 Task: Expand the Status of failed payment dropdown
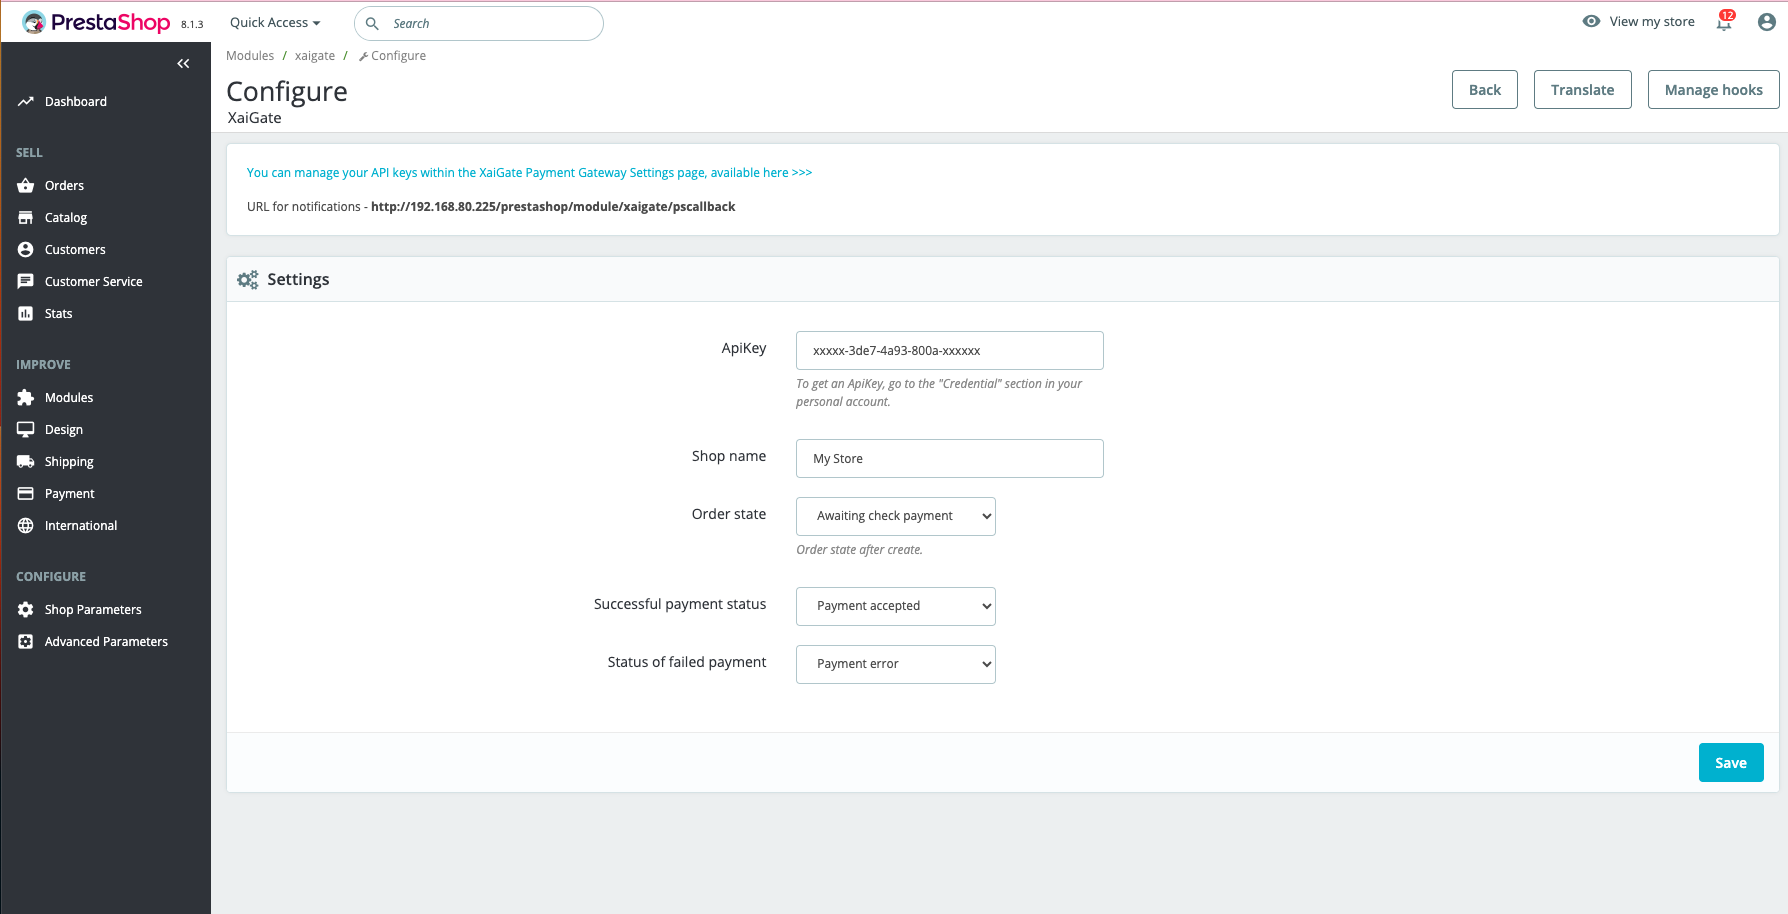click(x=894, y=664)
